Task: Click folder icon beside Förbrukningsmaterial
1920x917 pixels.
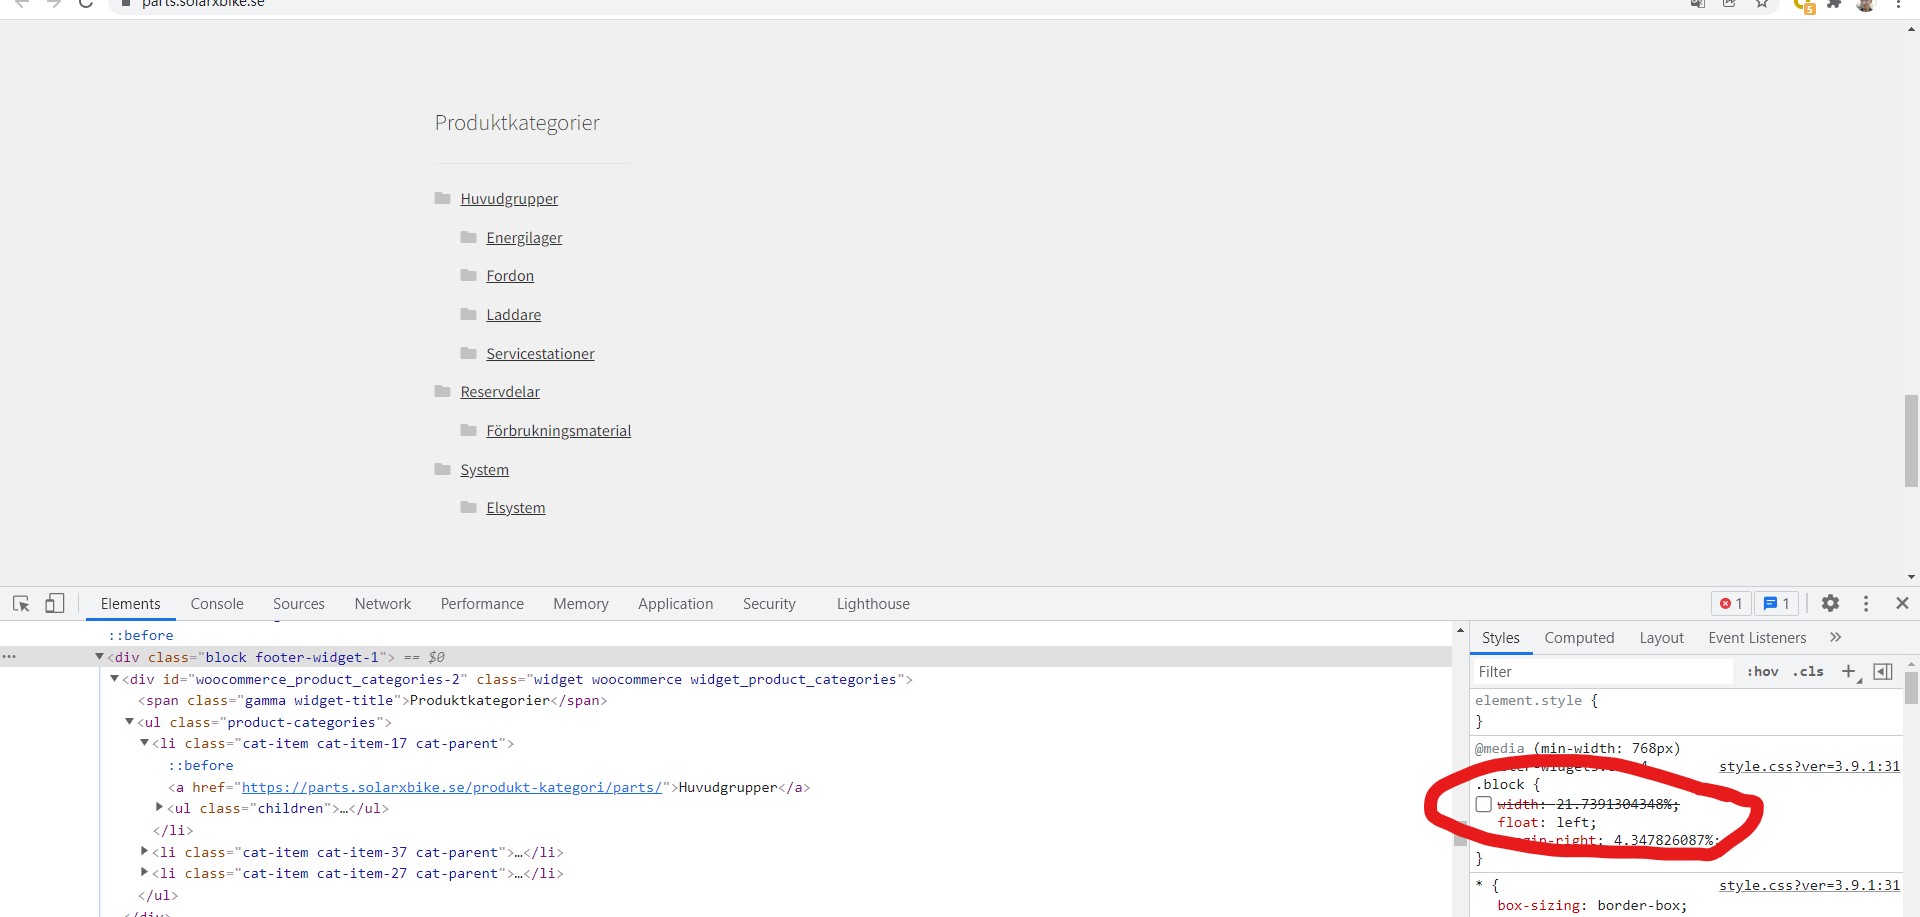Action: tap(468, 430)
